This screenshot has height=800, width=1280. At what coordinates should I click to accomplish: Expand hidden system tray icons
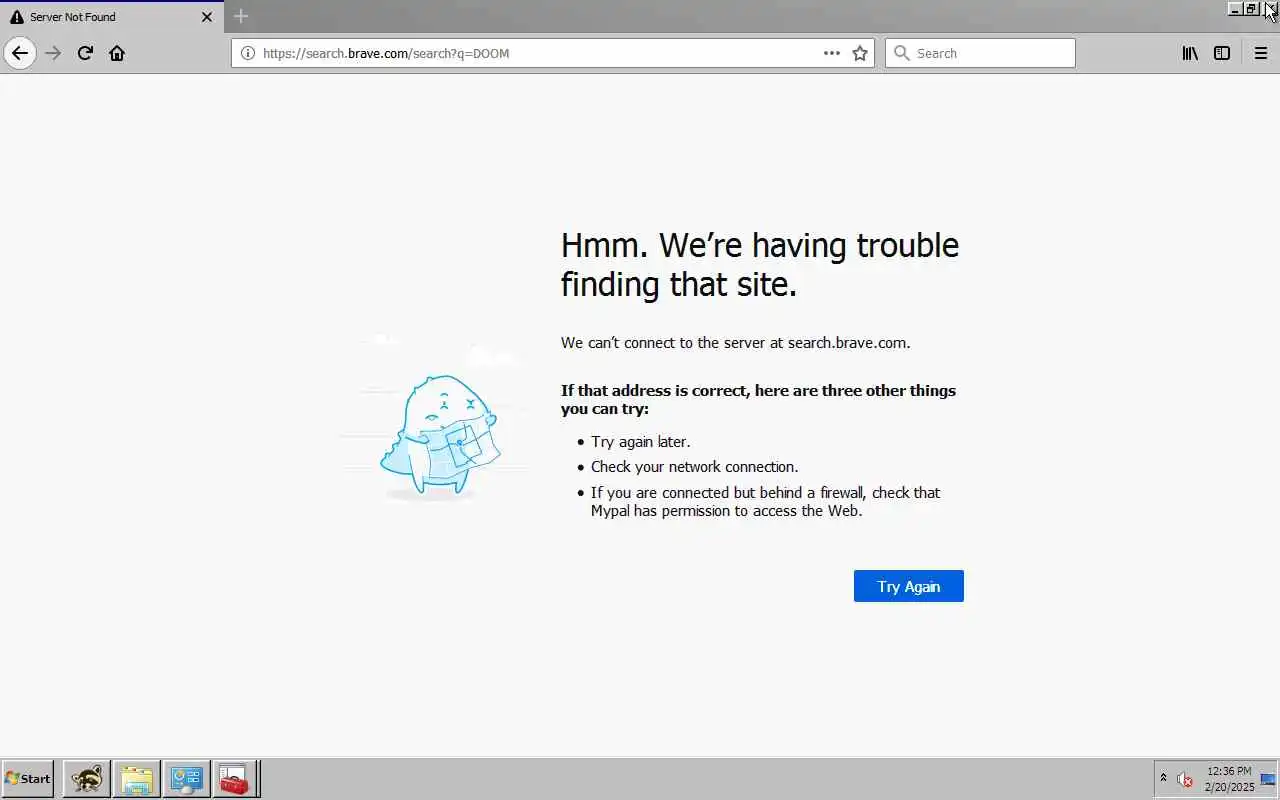(x=1163, y=778)
